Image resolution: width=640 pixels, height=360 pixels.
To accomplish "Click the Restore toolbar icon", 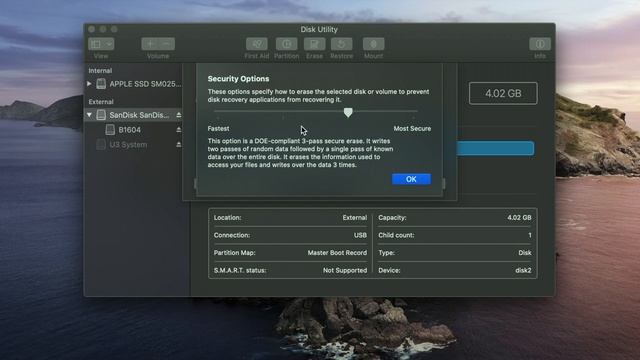I will pyautogui.click(x=342, y=44).
